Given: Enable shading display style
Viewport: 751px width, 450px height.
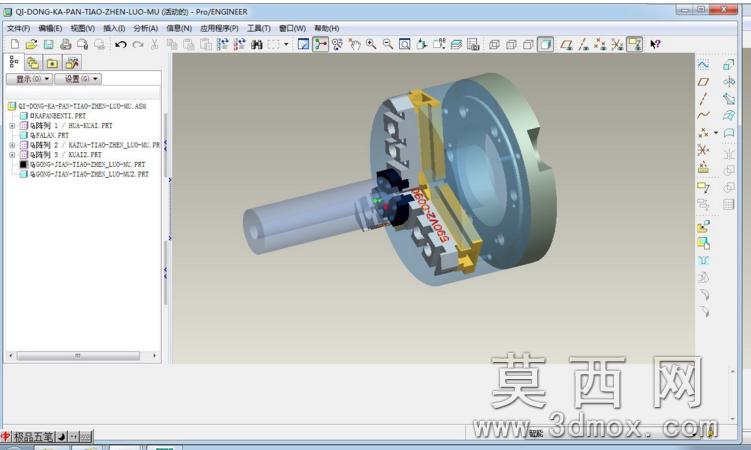Looking at the screenshot, I should click(546, 45).
